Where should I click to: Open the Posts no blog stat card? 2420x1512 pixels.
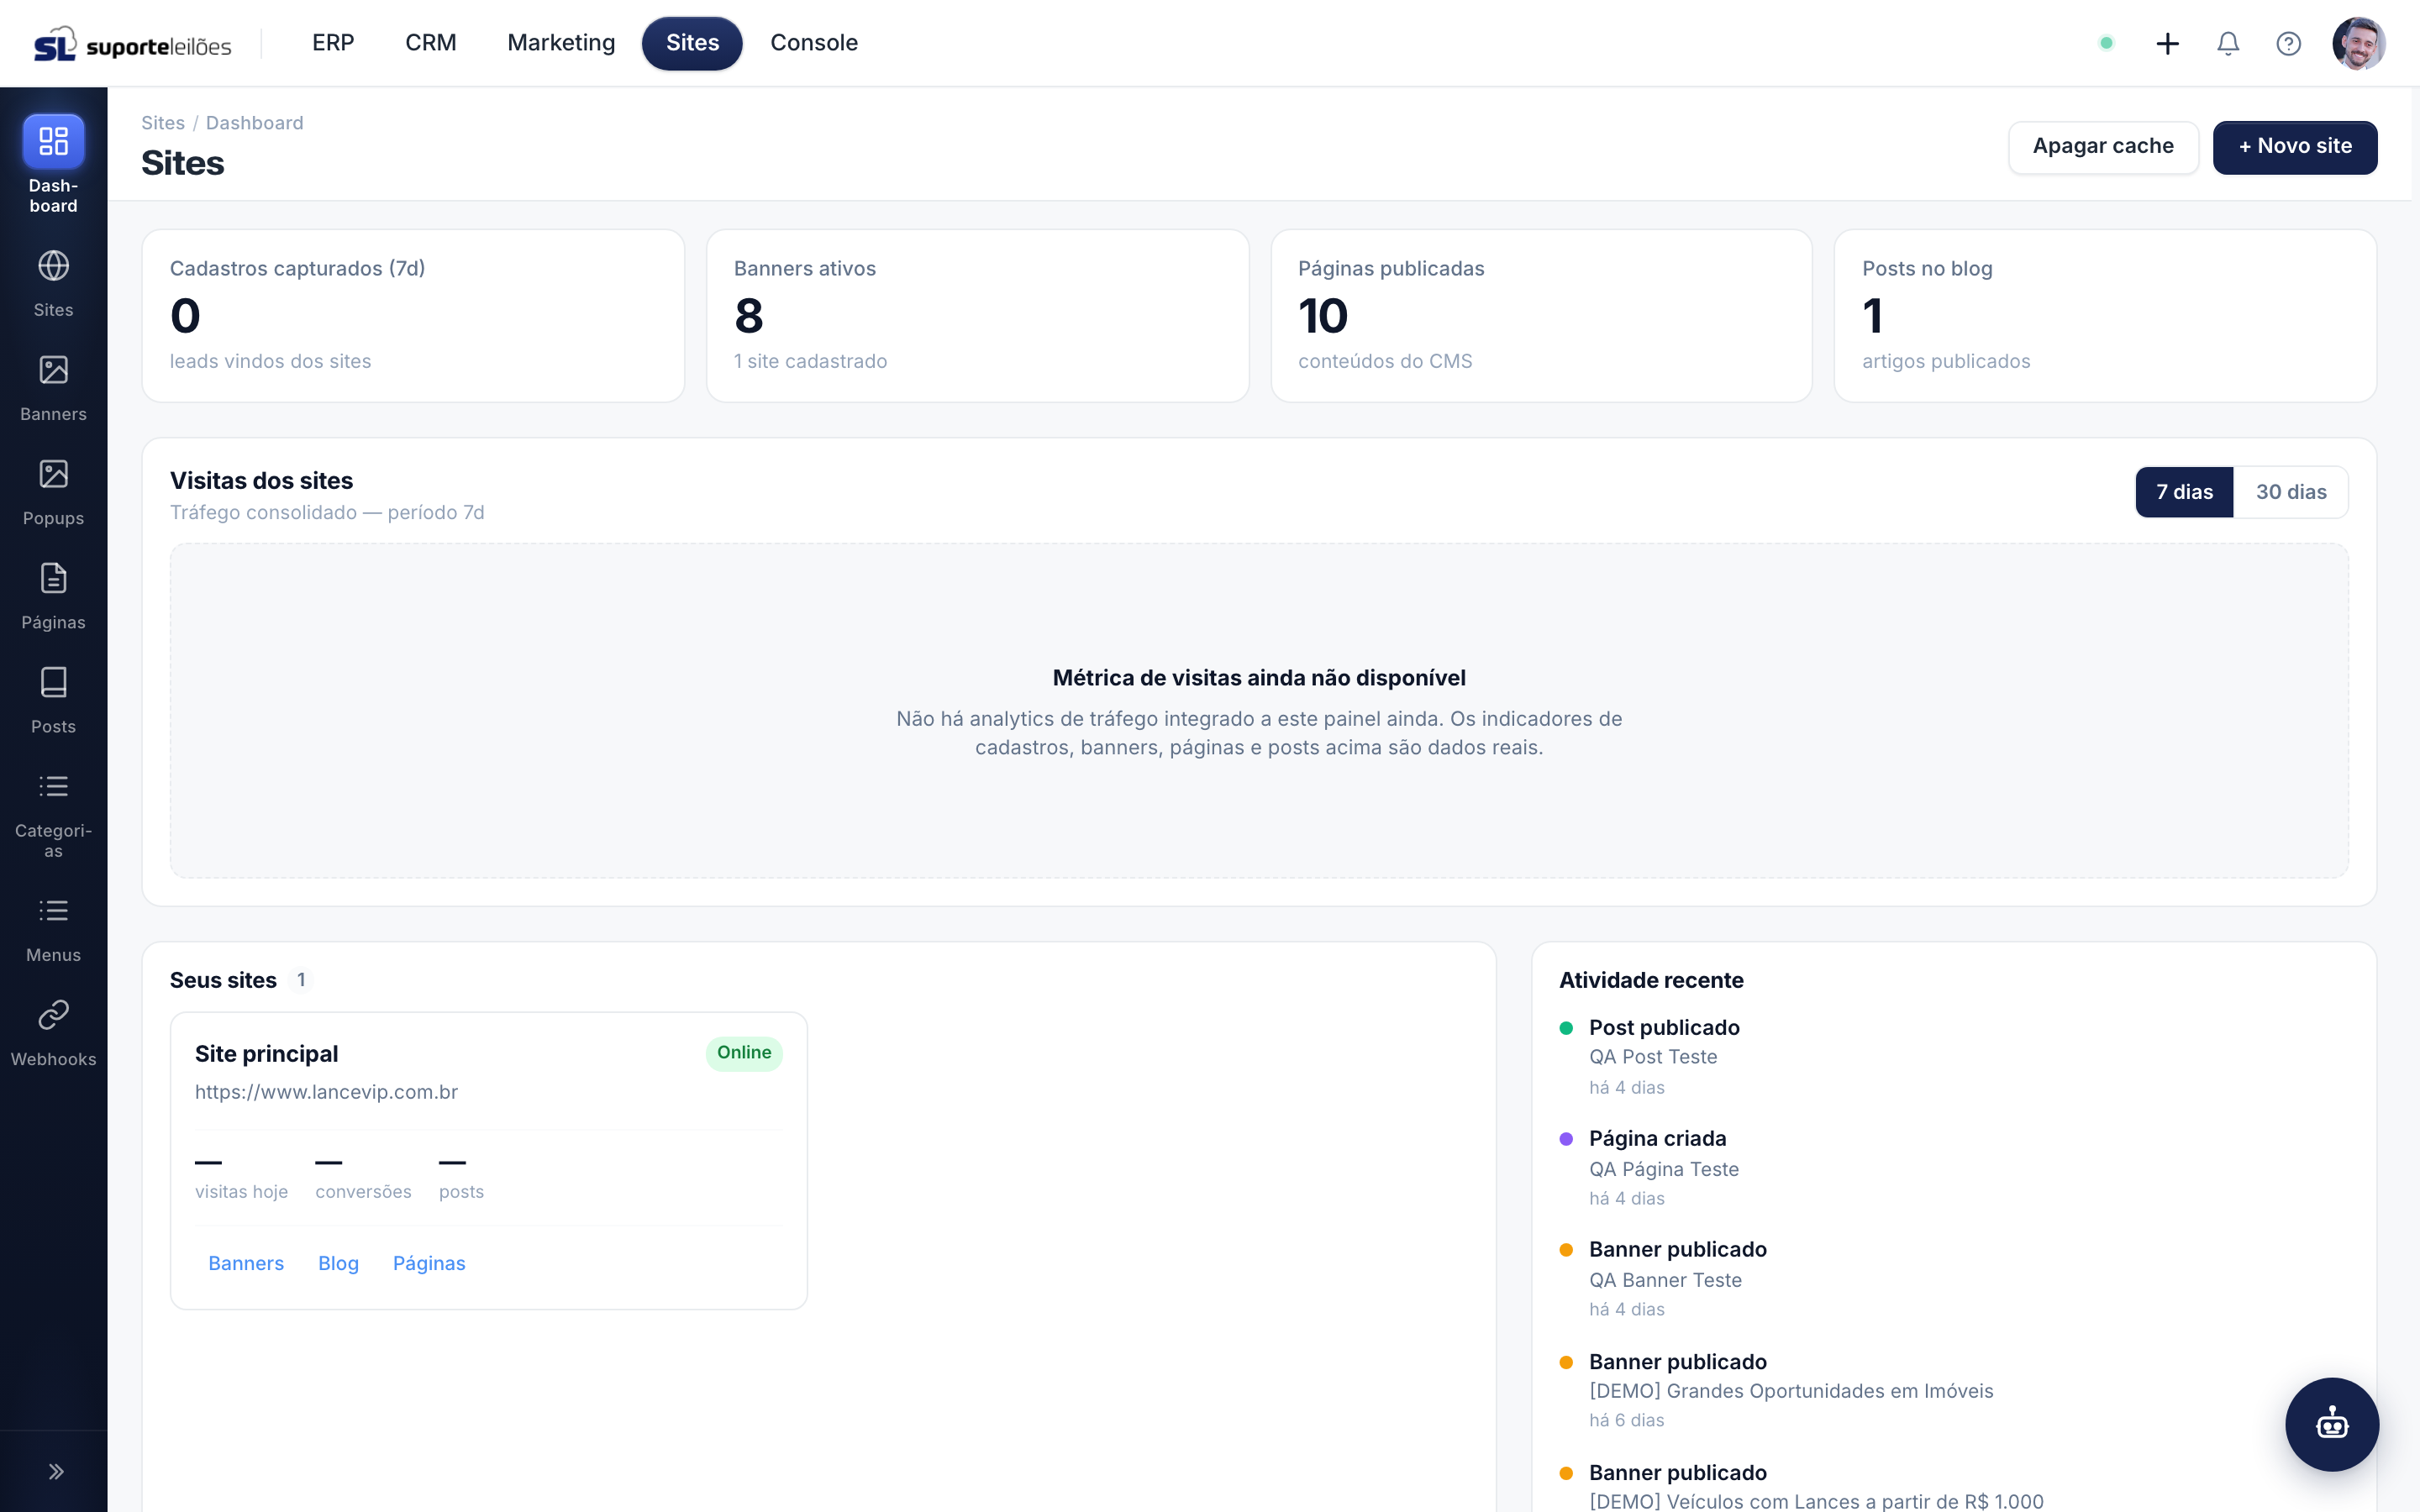(x=2105, y=316)
